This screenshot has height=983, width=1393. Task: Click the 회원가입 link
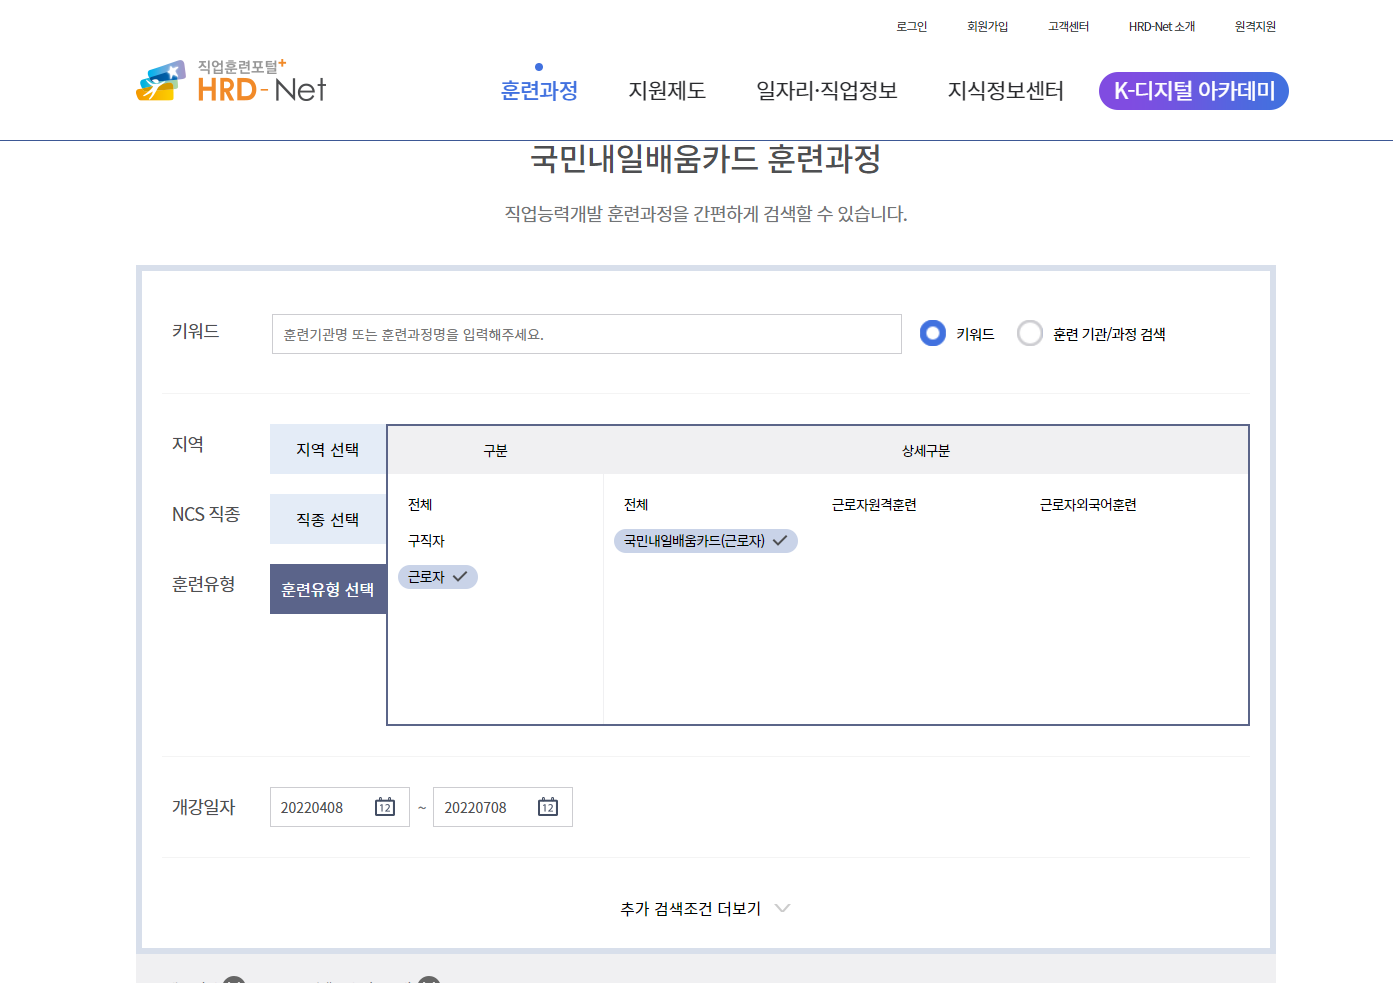click(988, 27)
